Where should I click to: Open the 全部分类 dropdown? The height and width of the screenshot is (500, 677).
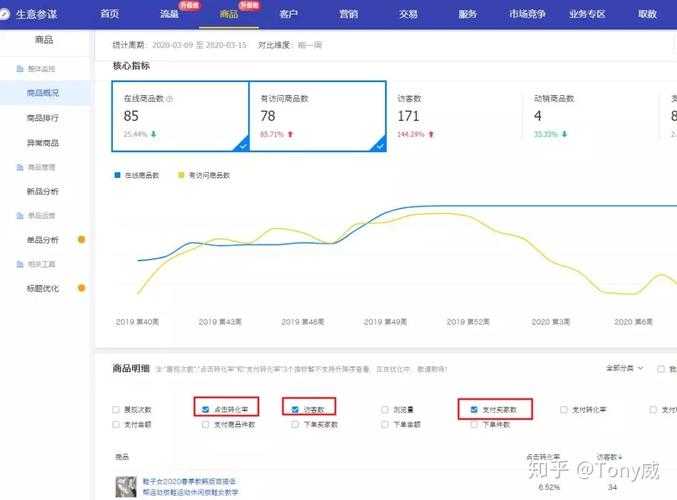(624, 368)
